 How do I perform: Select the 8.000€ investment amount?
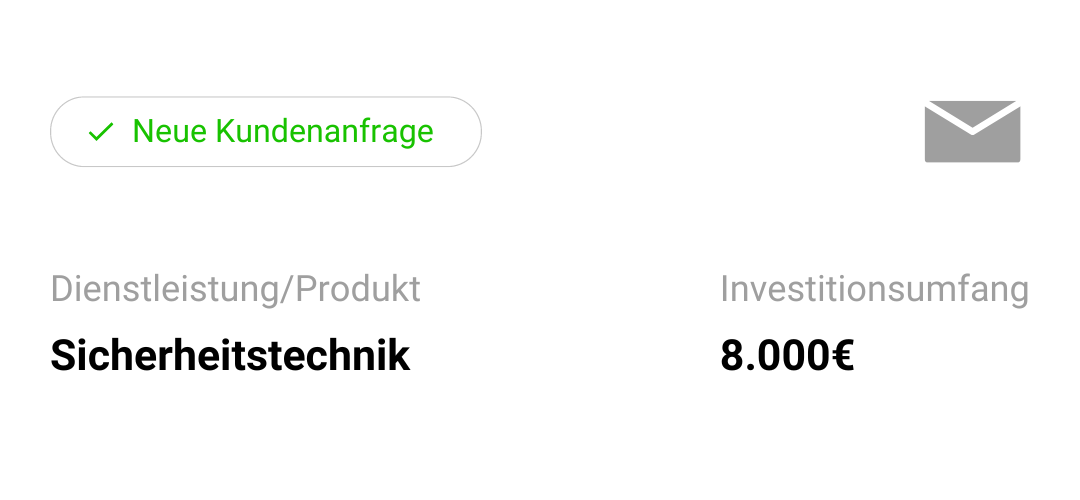point(787,356)
